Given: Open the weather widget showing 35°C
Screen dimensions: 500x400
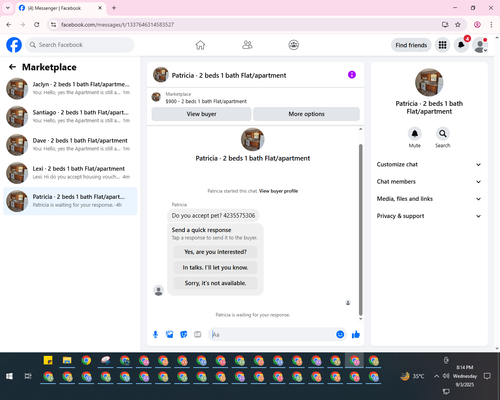Looking at the screenshot, I should (413, 376).
